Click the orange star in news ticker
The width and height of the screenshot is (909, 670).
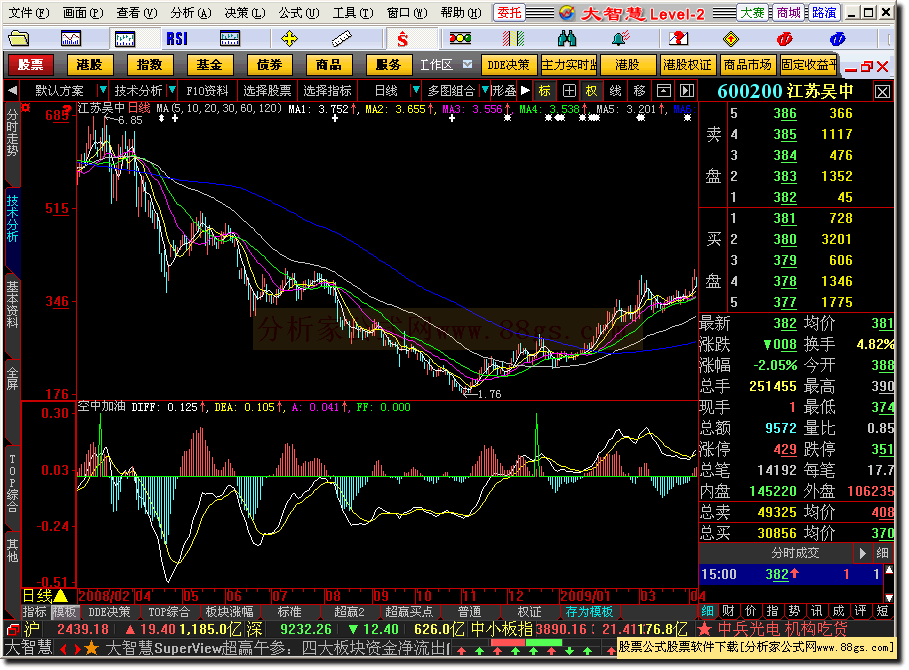[91, 648]
